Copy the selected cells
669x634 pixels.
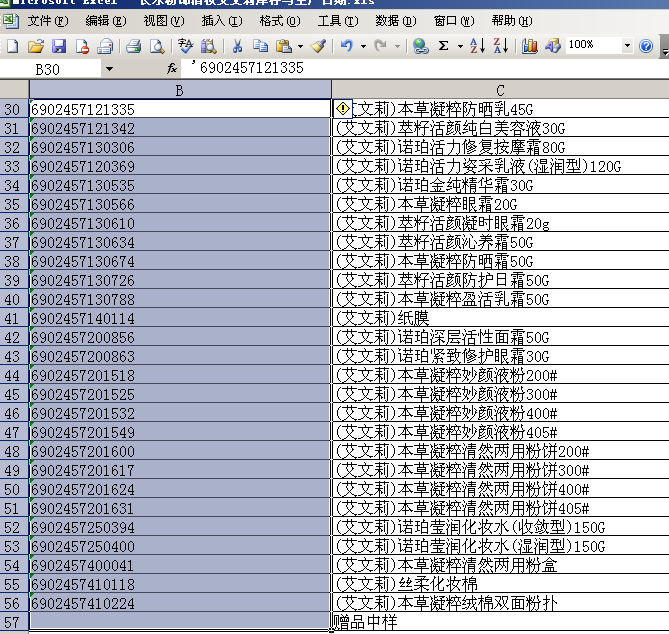pos(260,46)
